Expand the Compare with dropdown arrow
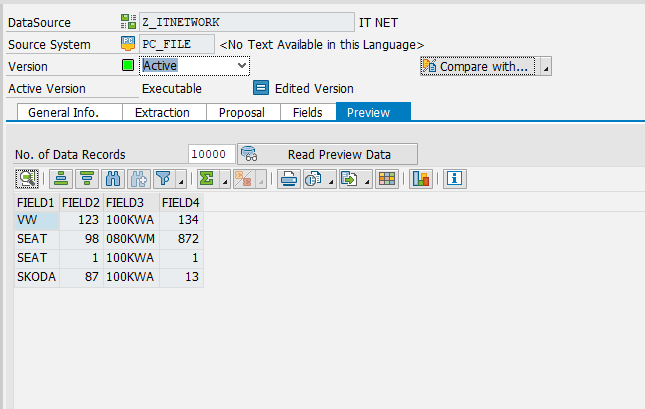Viewport: 645px width, 409px height. [x=546, y=66]
